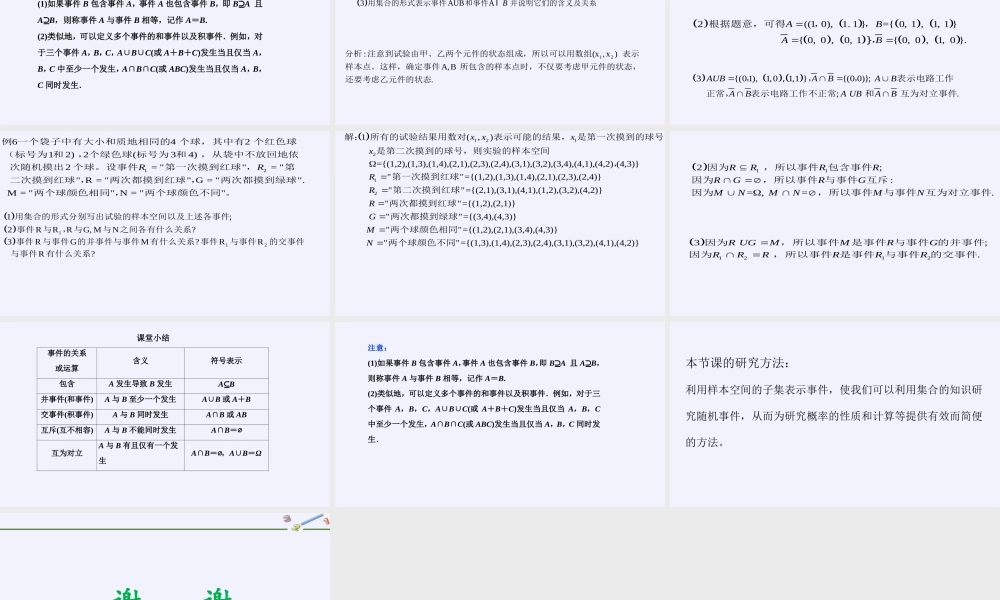Expand the 并事件(和事件) table row
The height and width of the screenshot is (600, 1000).
pos(67,399)
